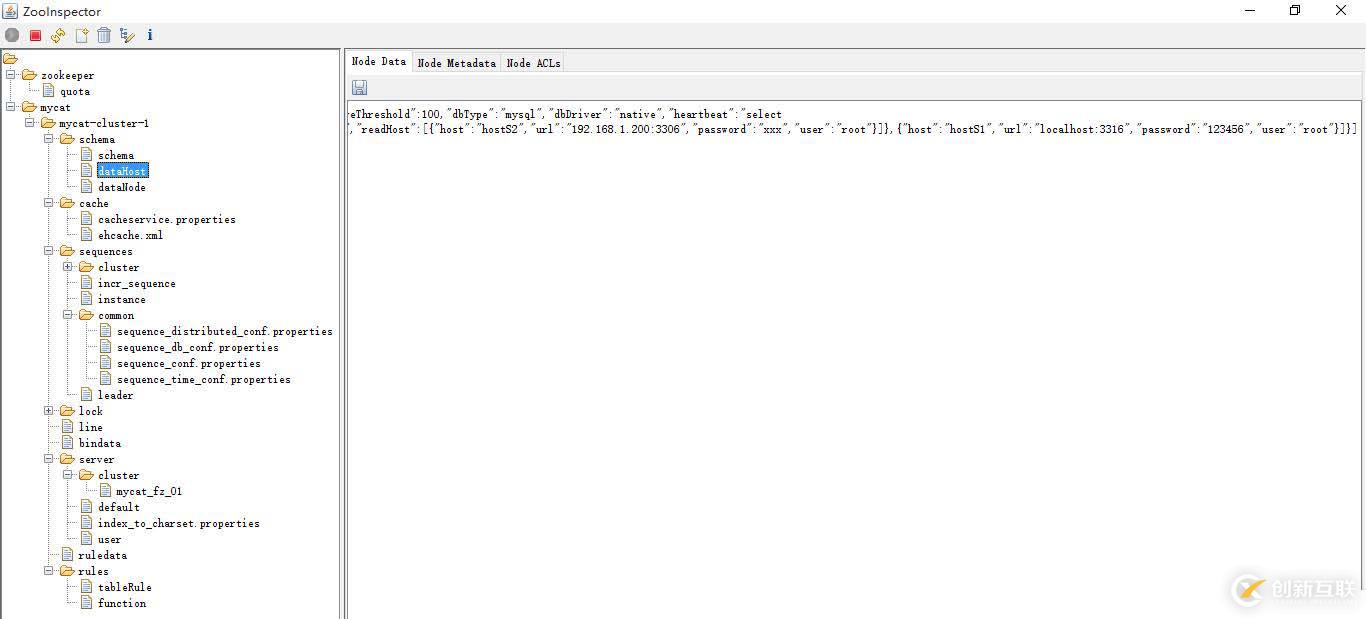Select the default node under server

[x=119, y=507]
